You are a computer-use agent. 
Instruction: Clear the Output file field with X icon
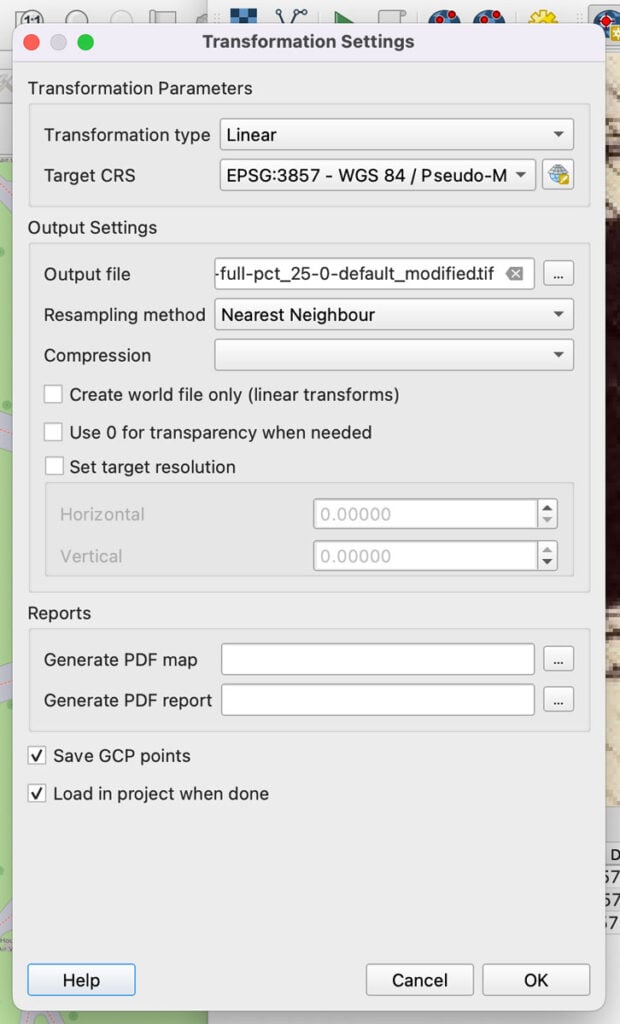pyautogui.click(x=515, y=274)
